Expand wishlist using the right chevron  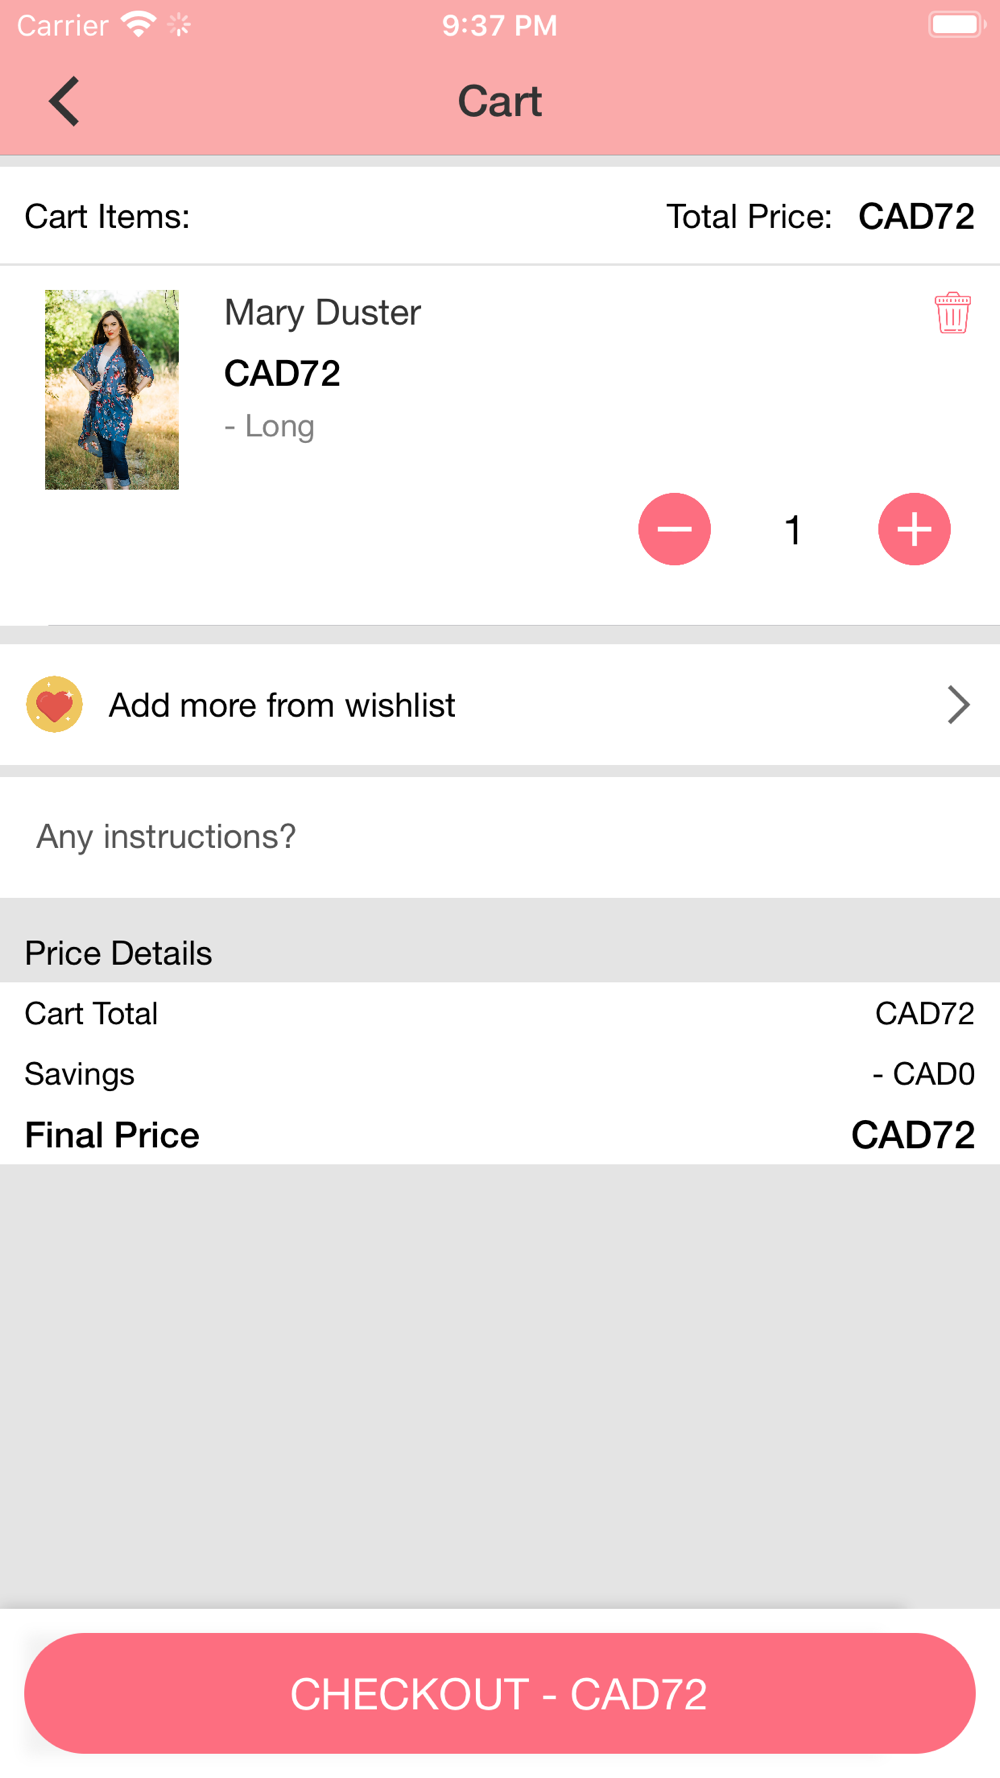click(x=958, y=705)
